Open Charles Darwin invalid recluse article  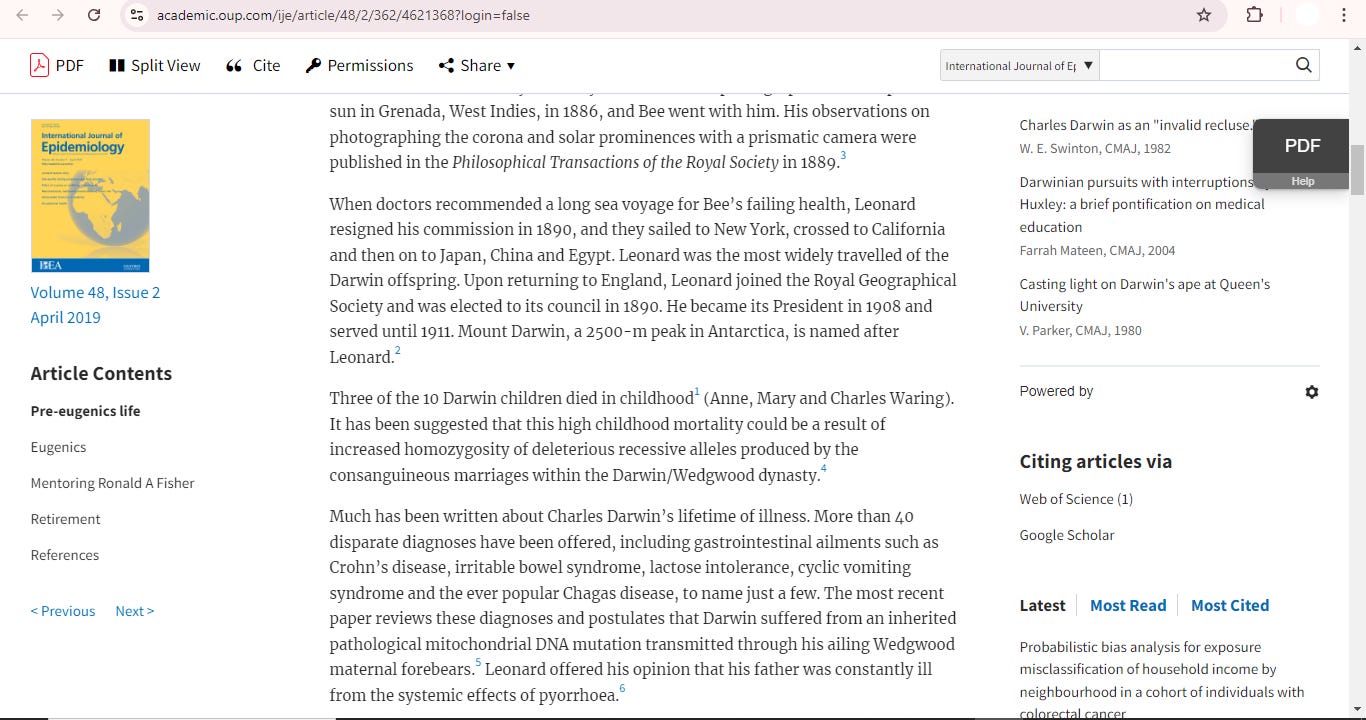point(1135,125)
